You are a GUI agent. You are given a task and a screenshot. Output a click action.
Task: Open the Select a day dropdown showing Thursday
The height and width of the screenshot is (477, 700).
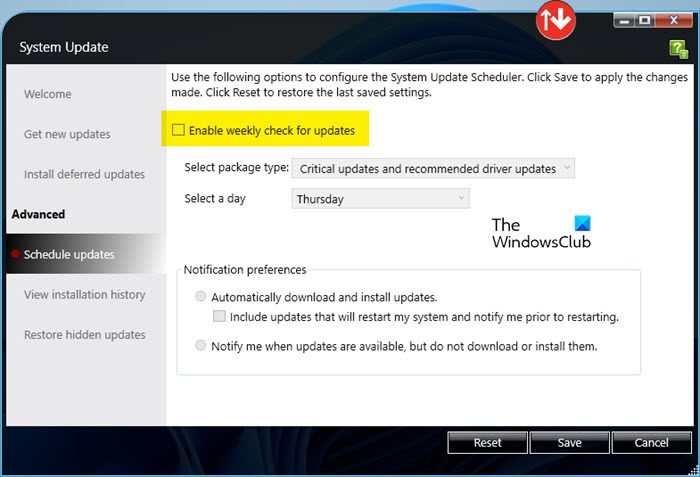380,199
